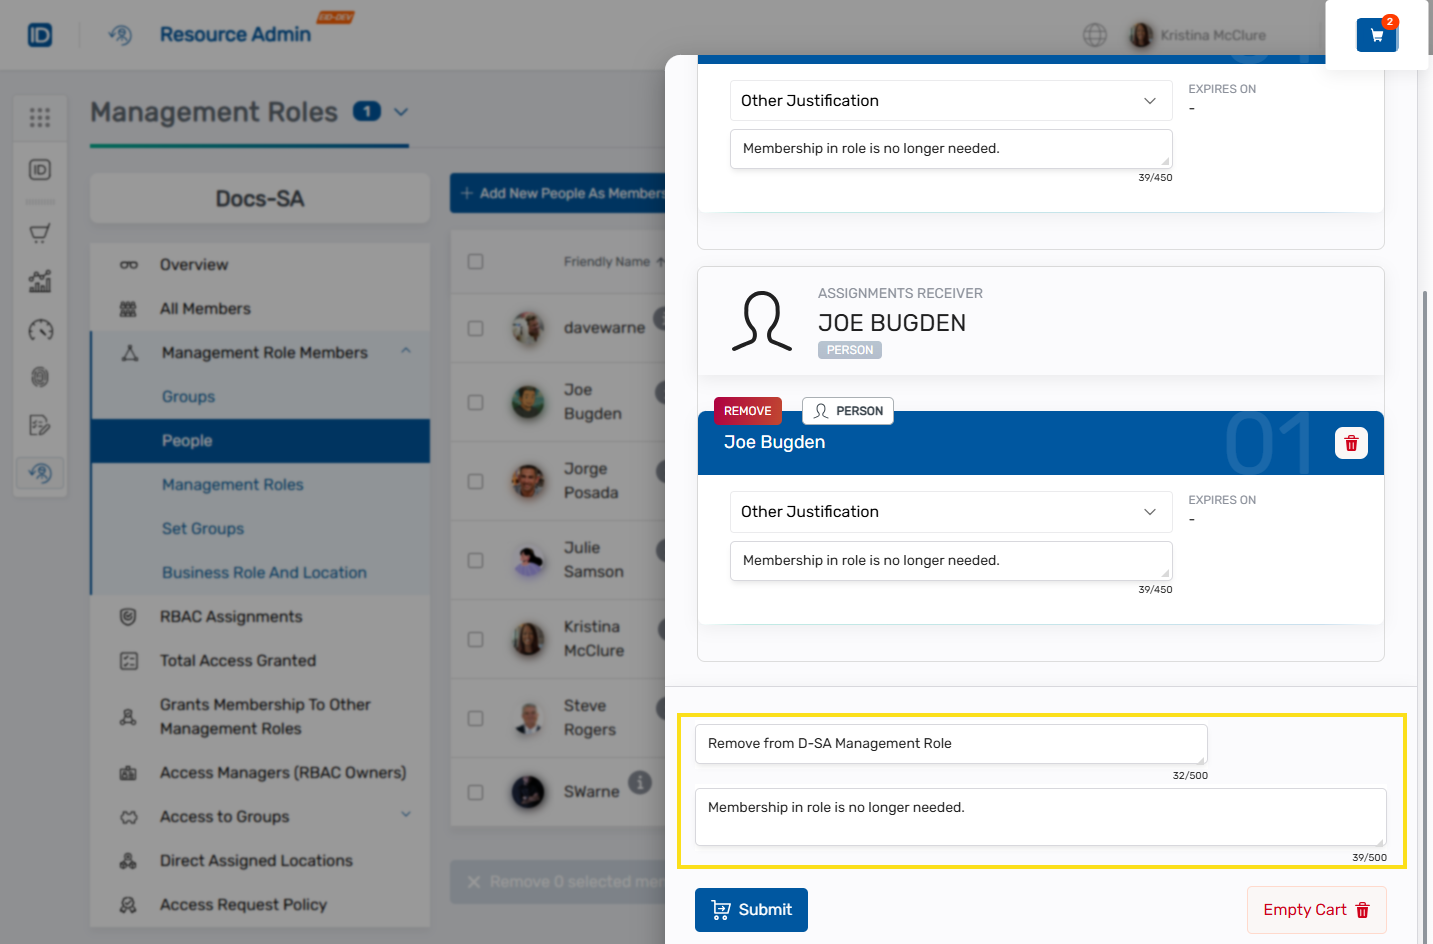Select the gauge dashboard icon in sidebar

(40, 330)
